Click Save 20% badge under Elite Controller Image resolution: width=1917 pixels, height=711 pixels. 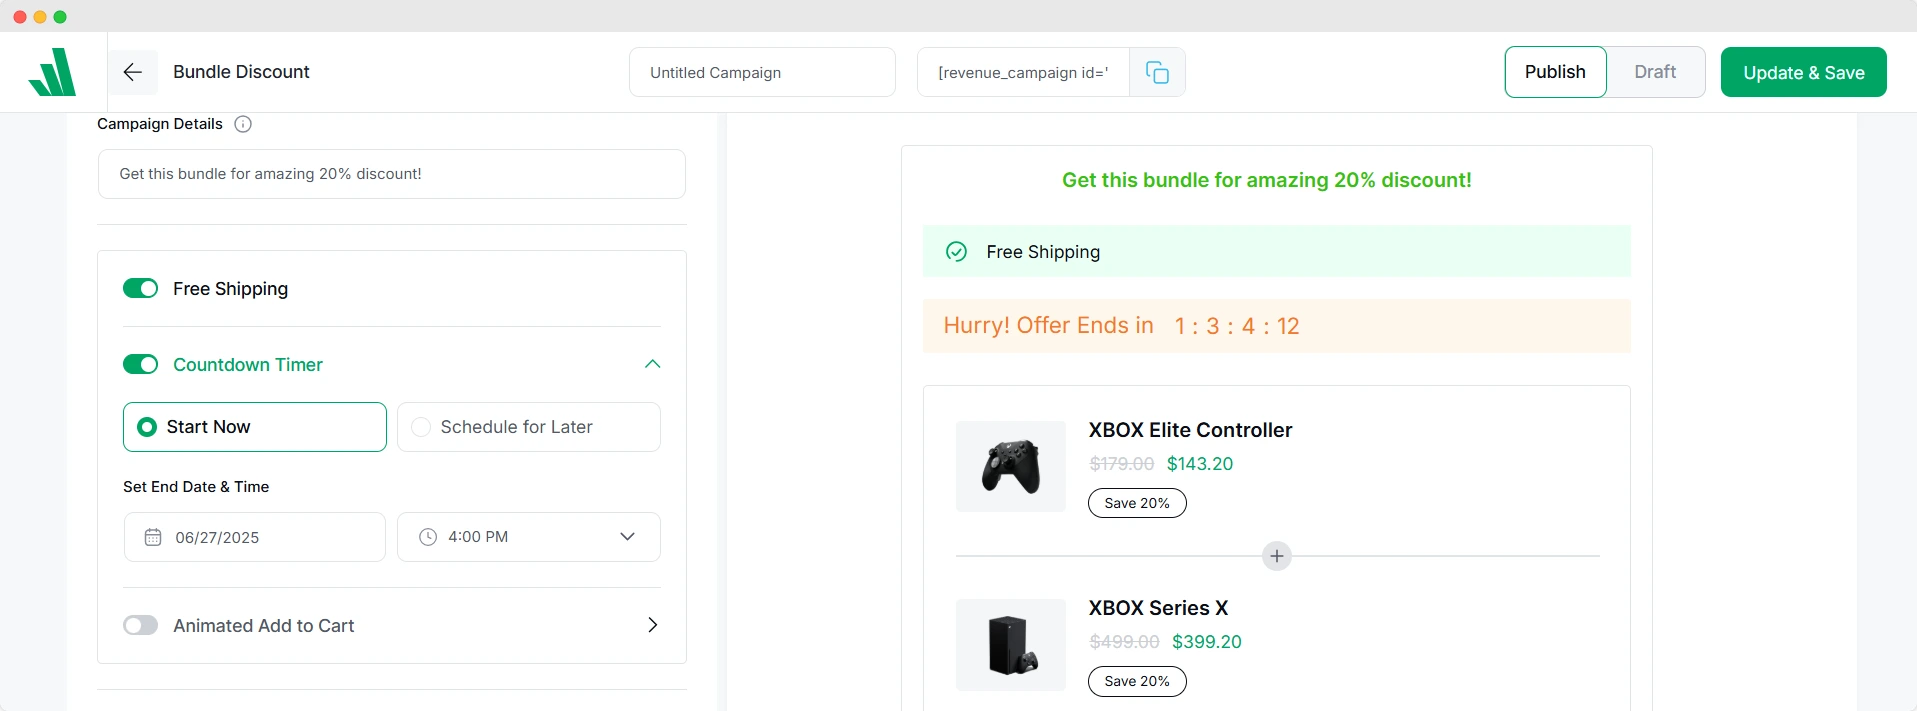(x=1137, y=503)
